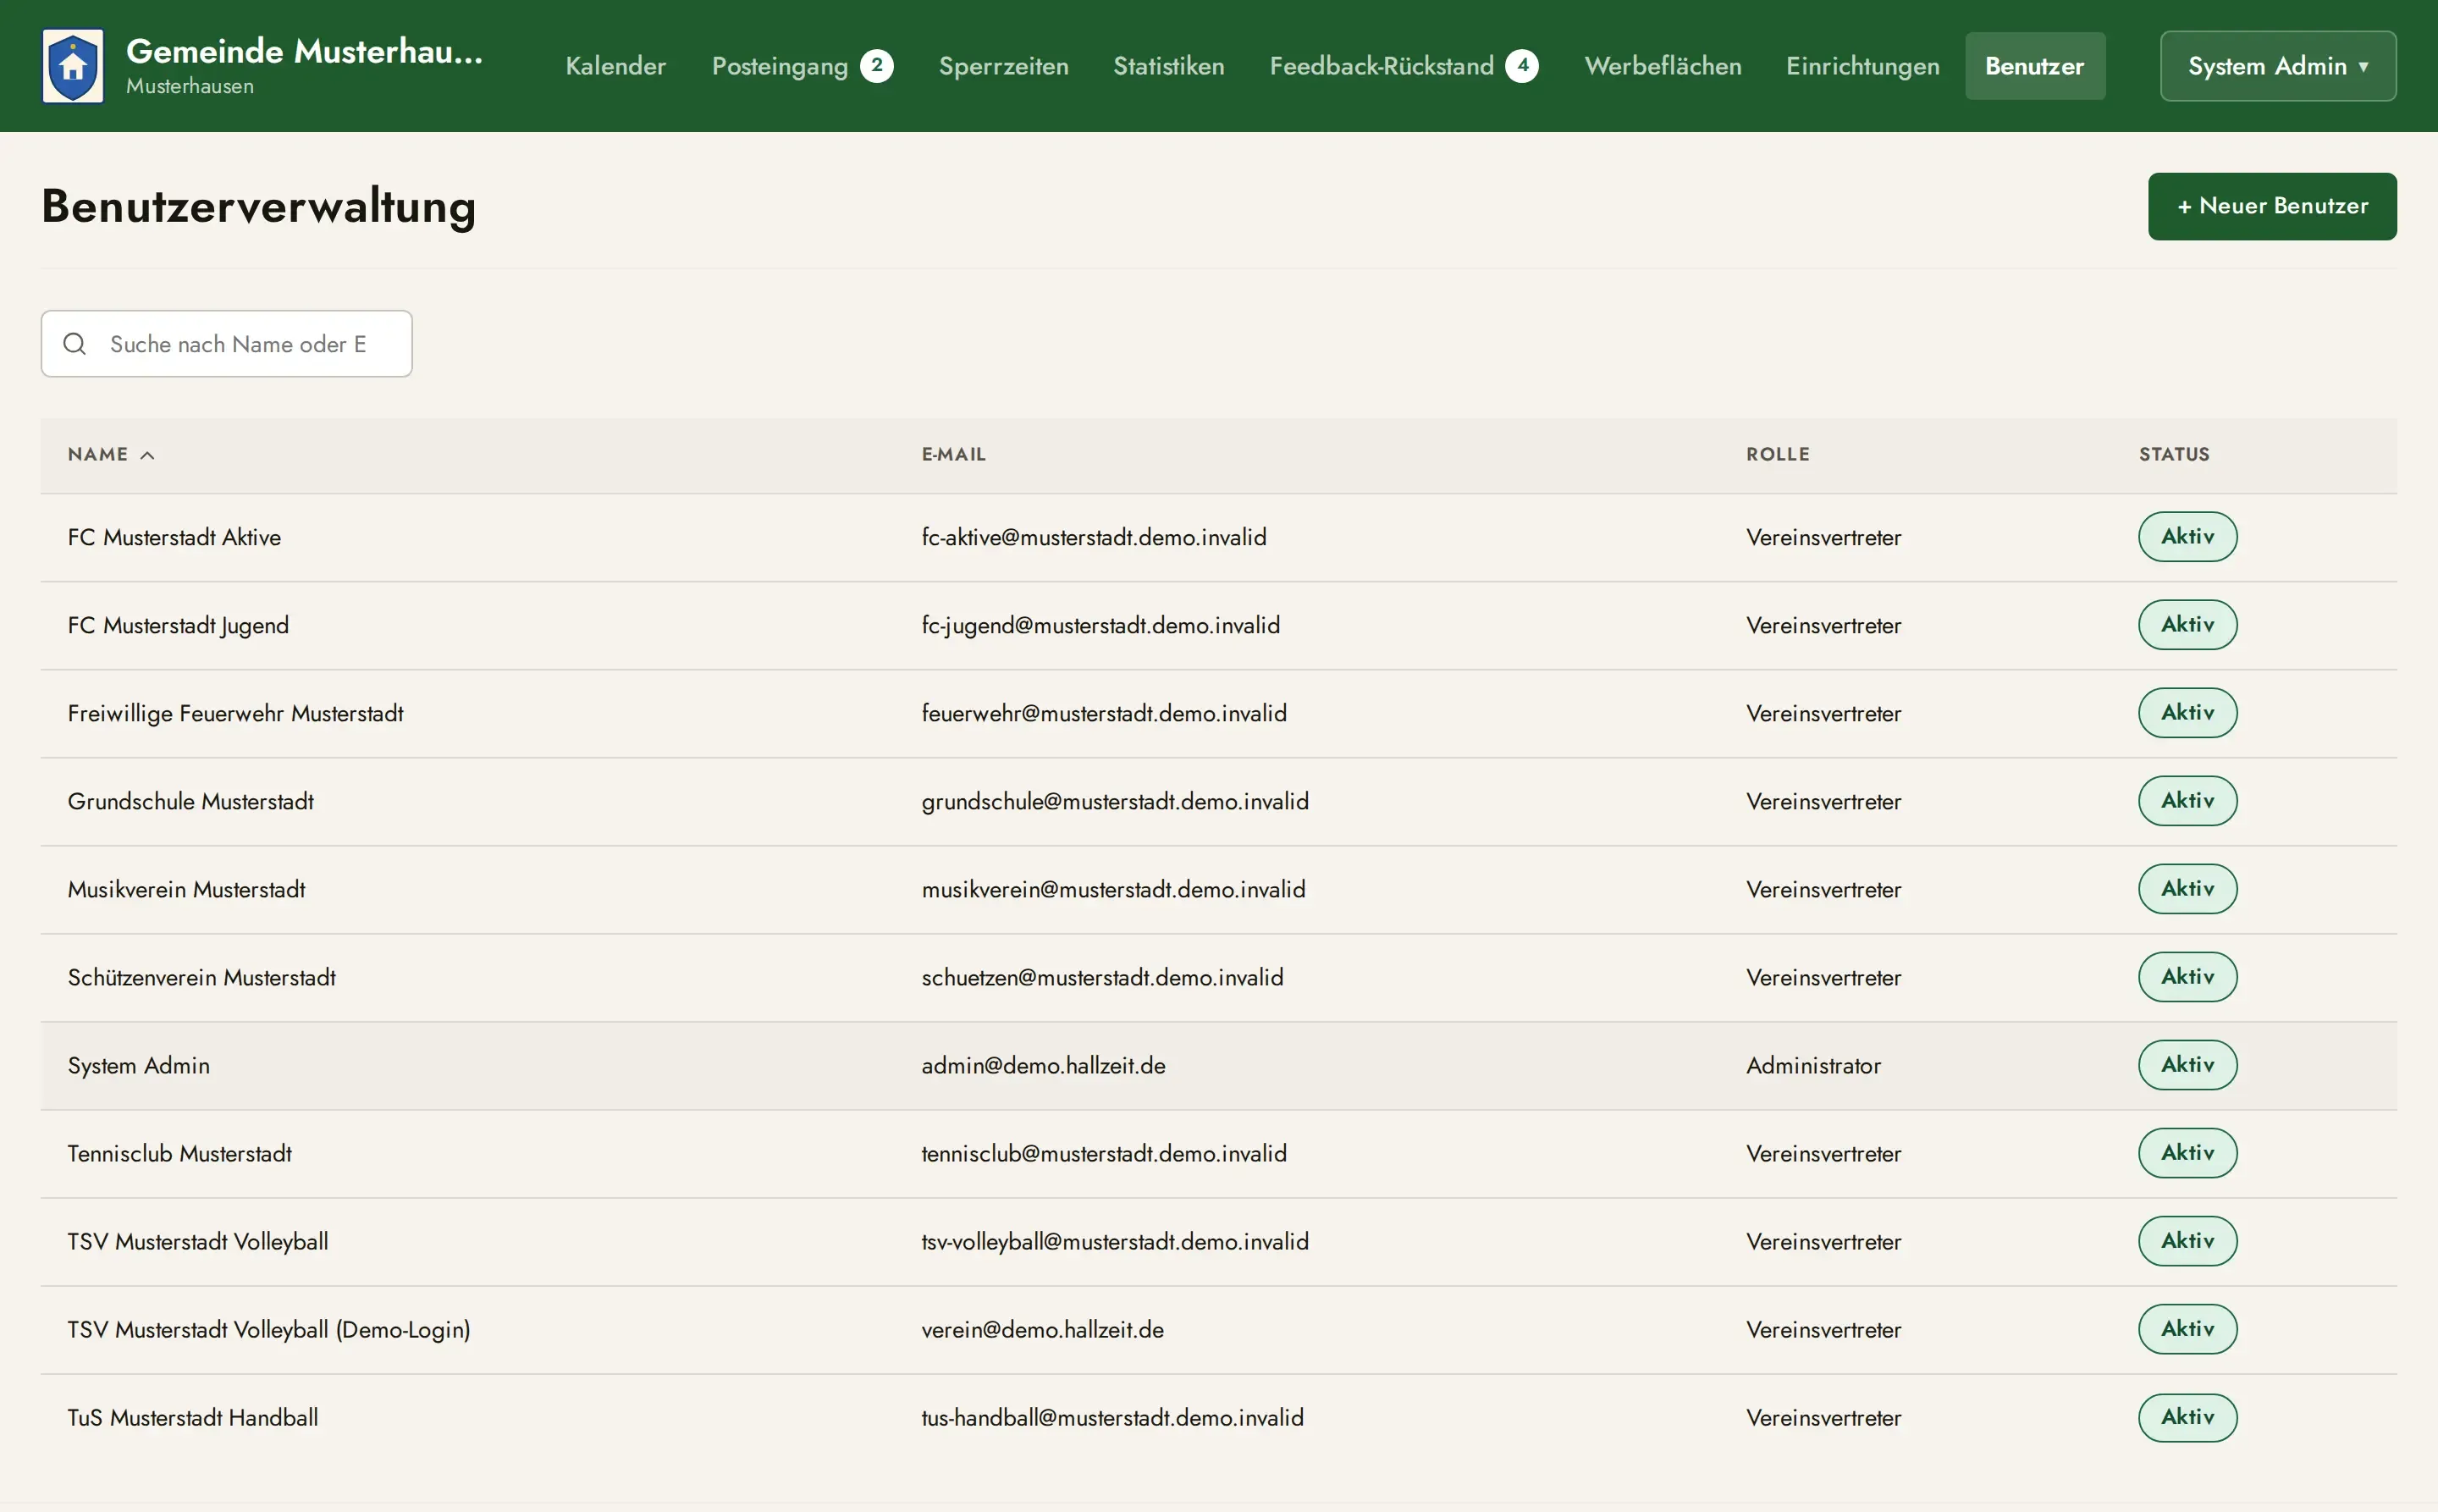The image size is (2438, 1512).
Task: Click email admin@demo.hallzeit.de
Action: 1043,1066
